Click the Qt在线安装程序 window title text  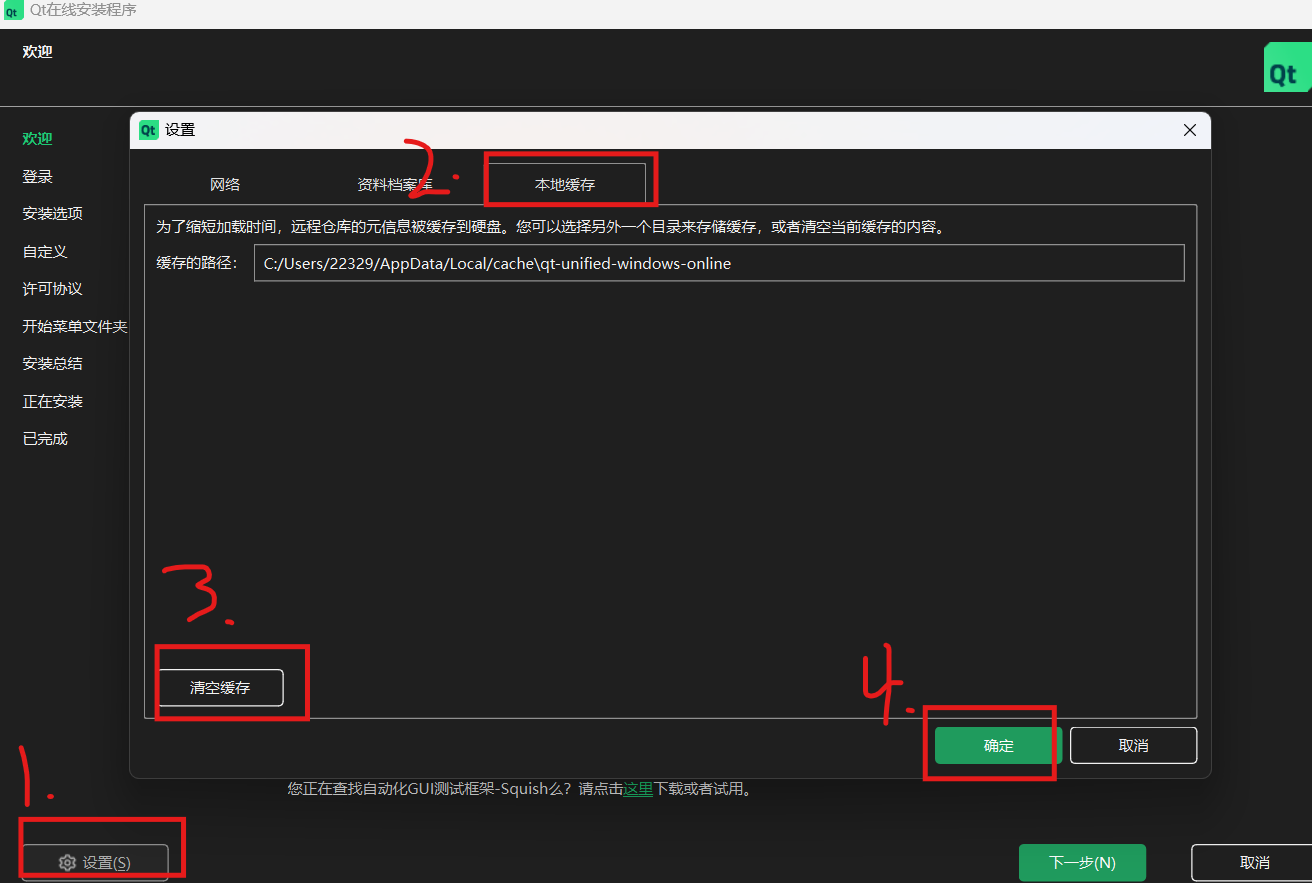click(84, 10)
